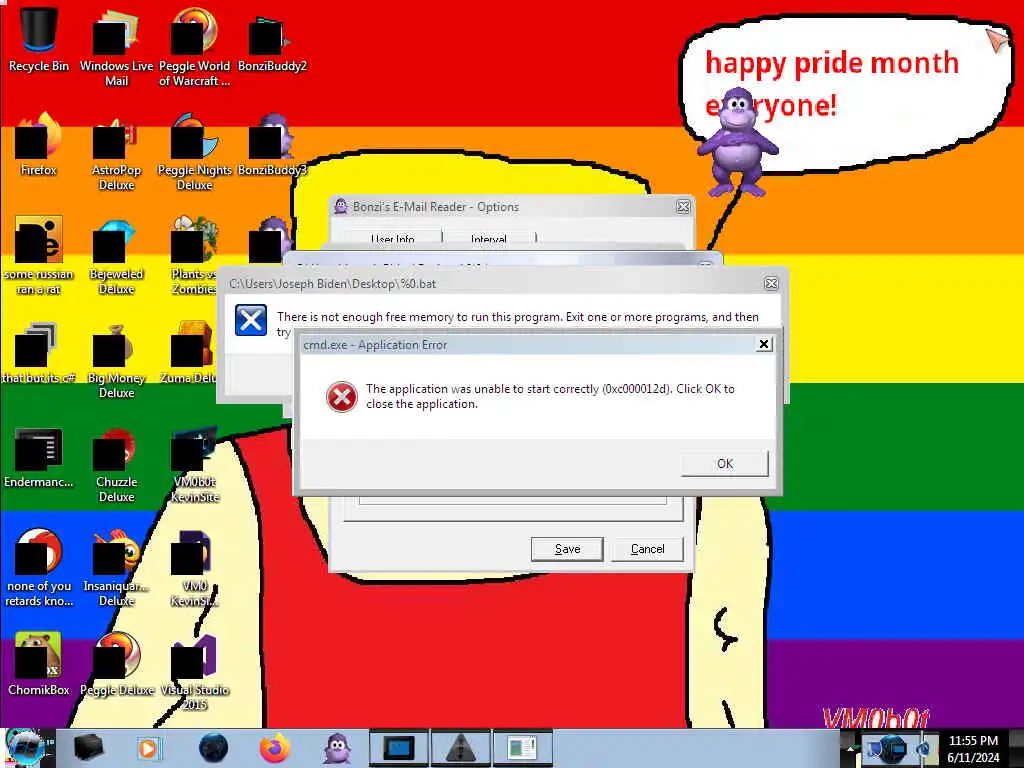Click "Bonzi's E-Mail Reader - Options" title
This screenshot has width=1024, height=768.
[436, 207]
